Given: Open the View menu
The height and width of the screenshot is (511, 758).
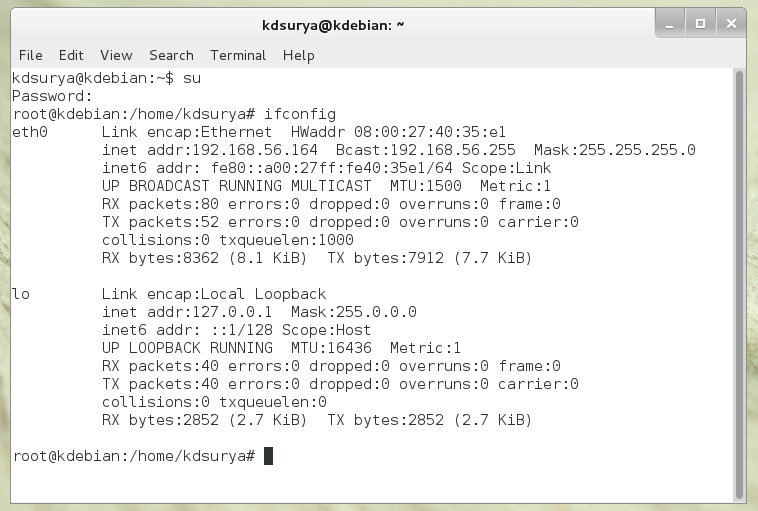Looking at the screenshot, I should pyautogui.click(x=116, y=55).
